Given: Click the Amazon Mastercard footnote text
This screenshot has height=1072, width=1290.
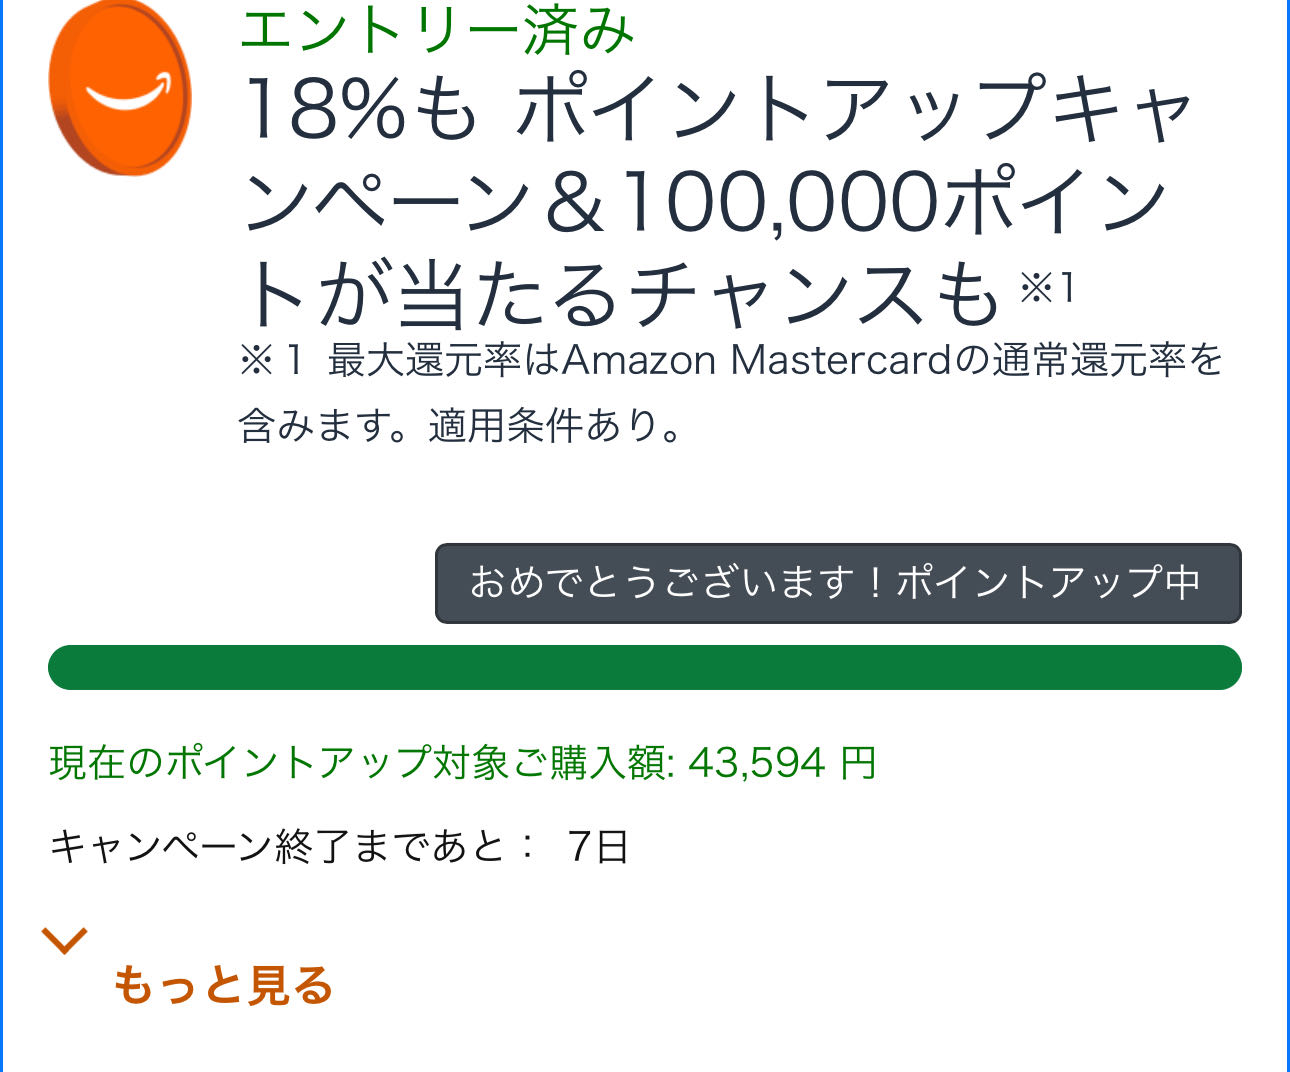Looking at the screenshot, I should (x=756, y=360).
